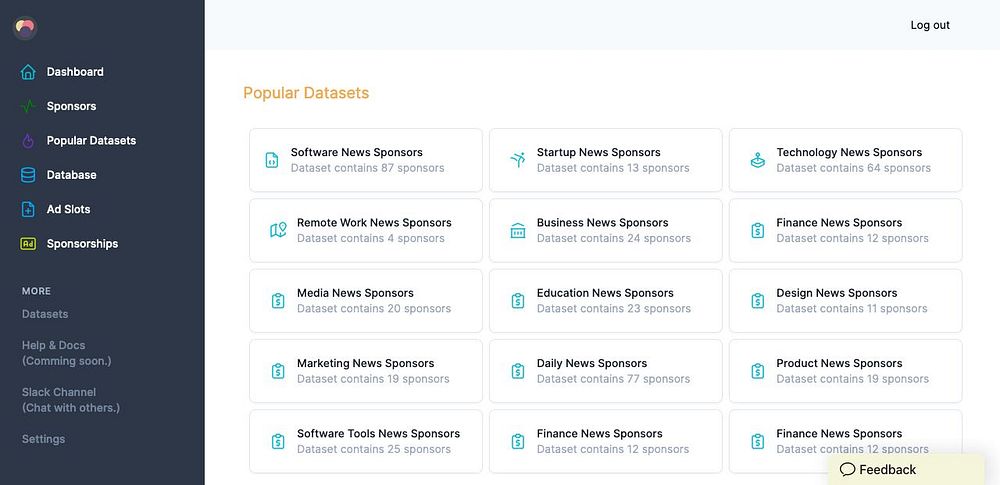Open the Slack Channel link
Image resolution: width=1000 pixels, height=485 pixels.
click(x=59, y=392)
